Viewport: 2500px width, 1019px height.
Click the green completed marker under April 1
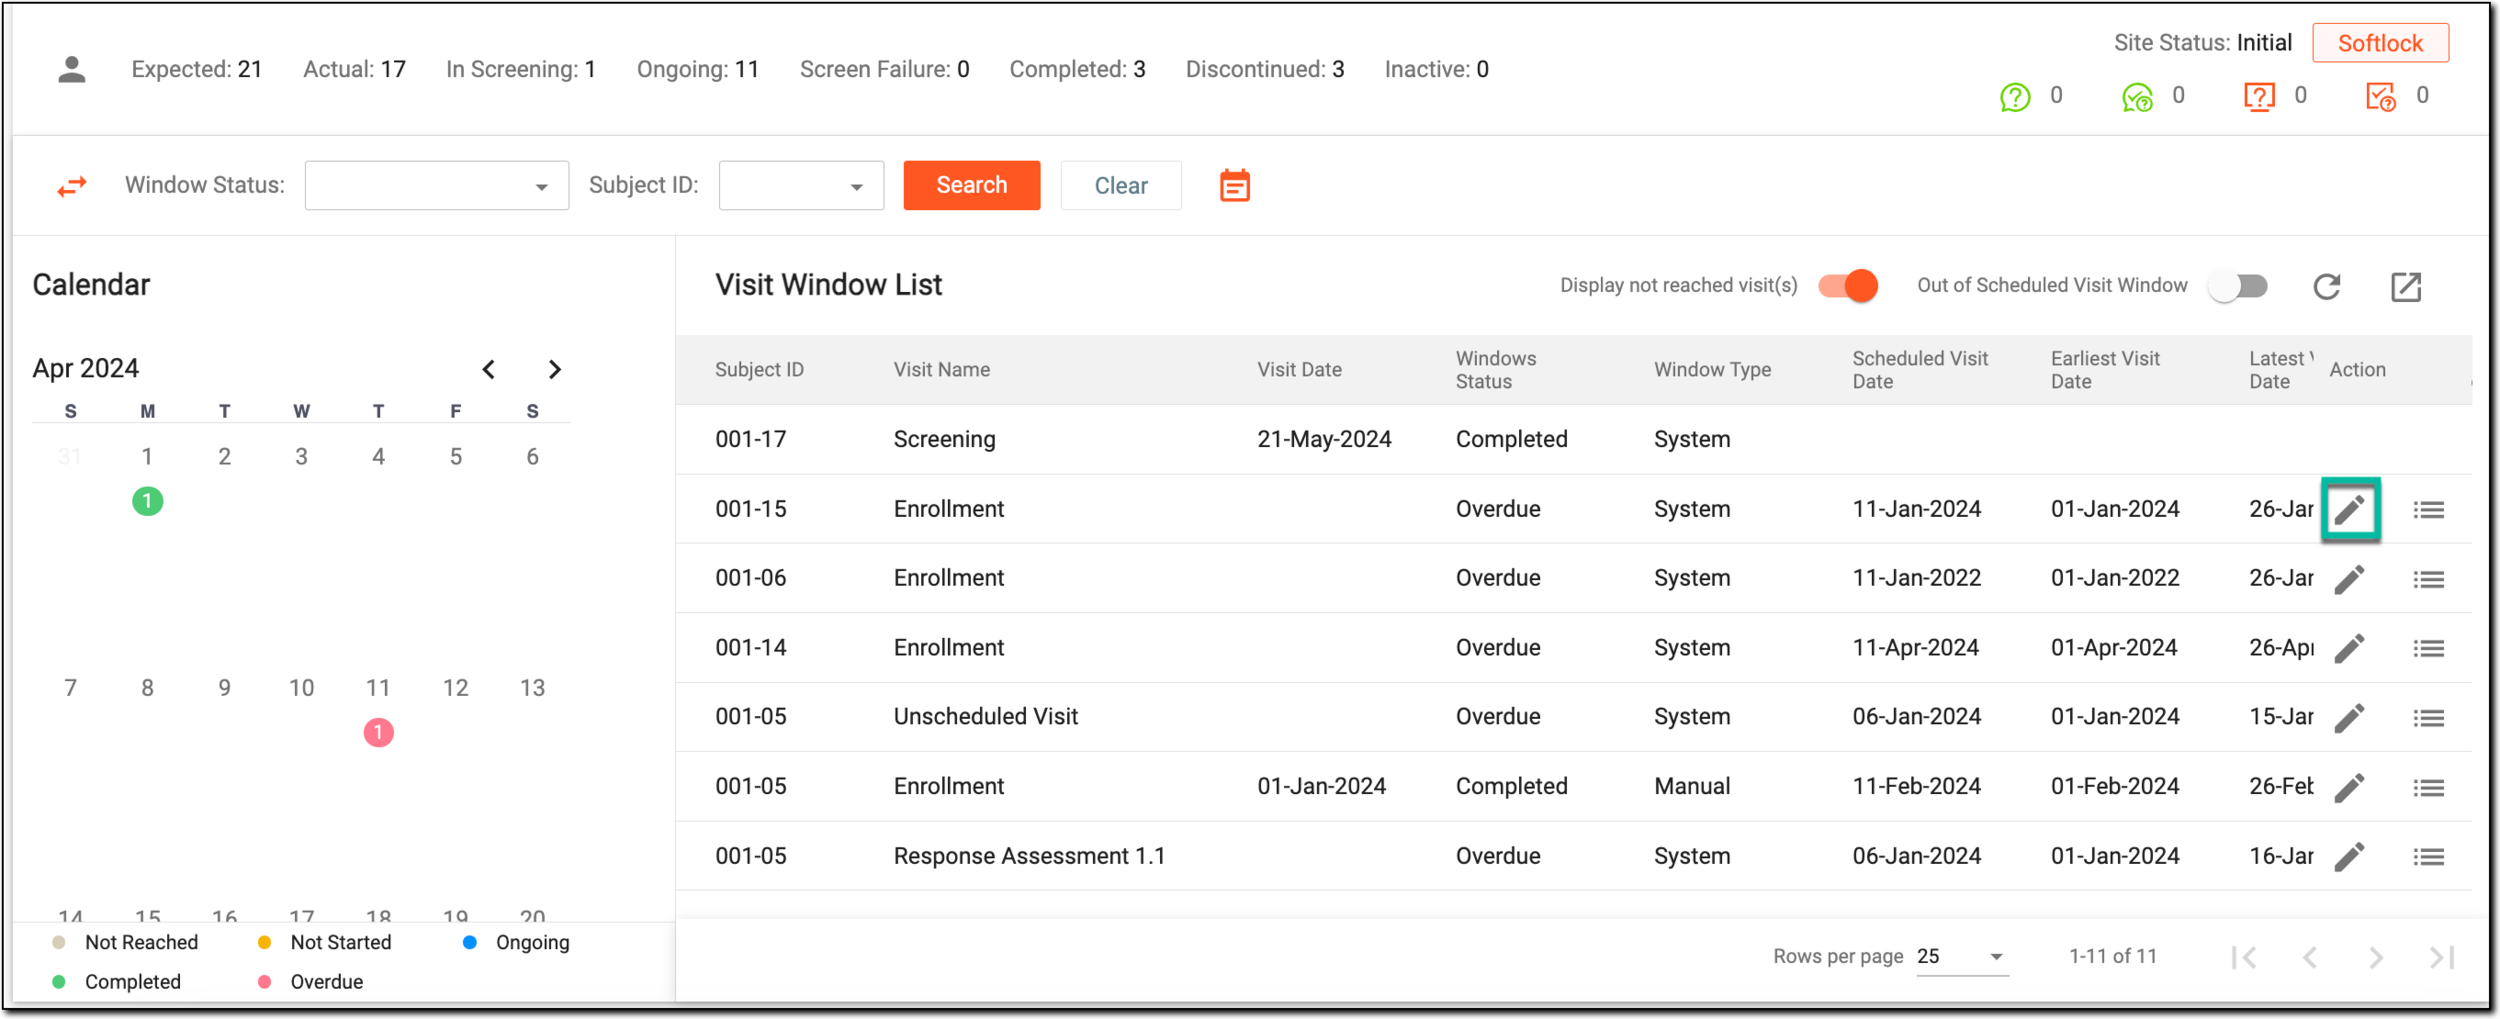coord(147,501)
